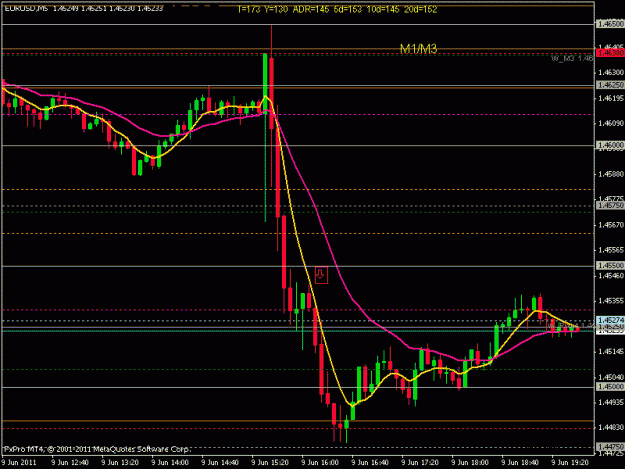The height and width of the screenshot is (469, 625).
Task: Click the 9 Jun 2011 date label
Action: 19,463
